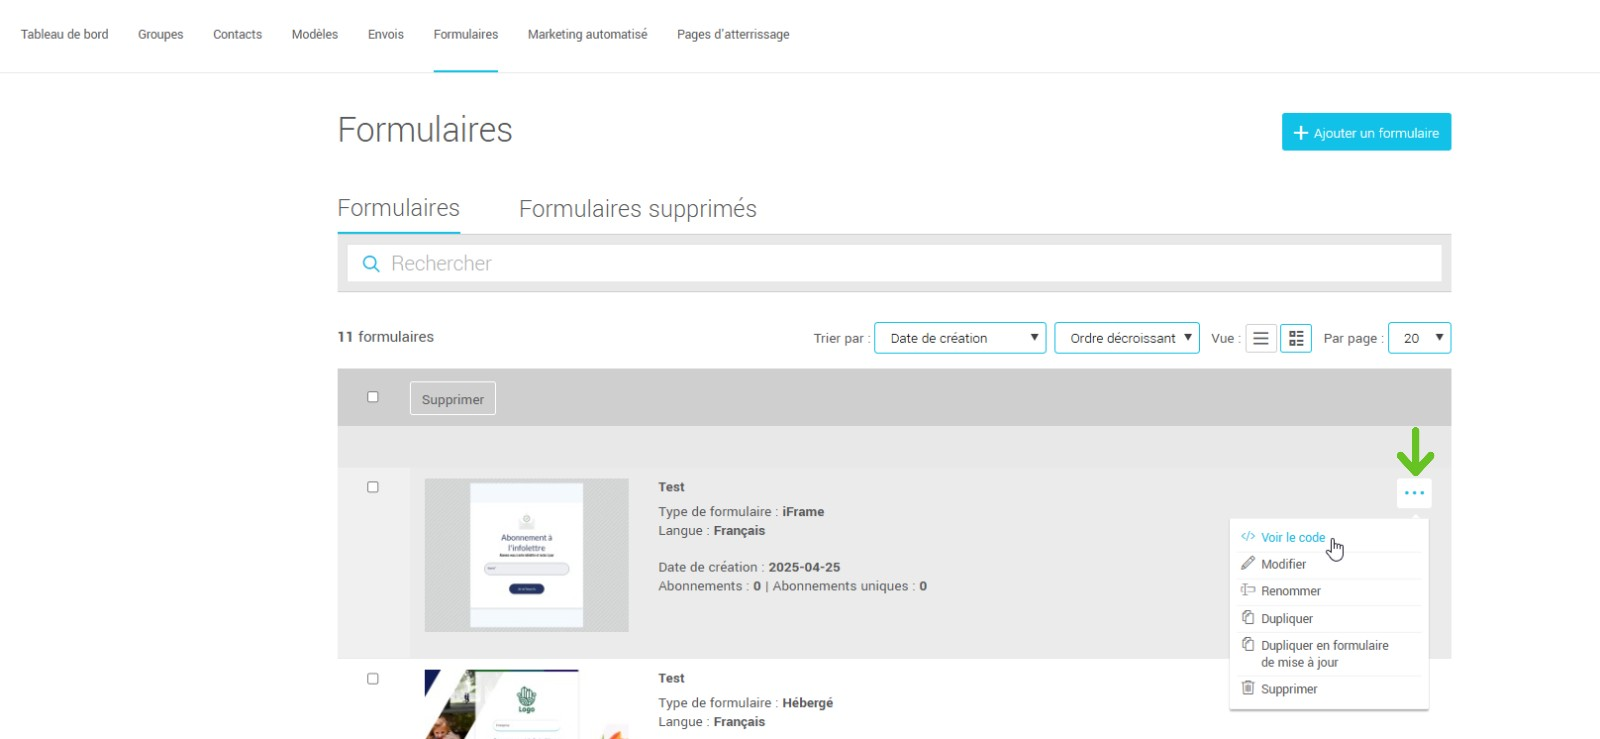Check the box for the iFrame Test form
This screenshot has width=1600, height=739.
(373, 487)
